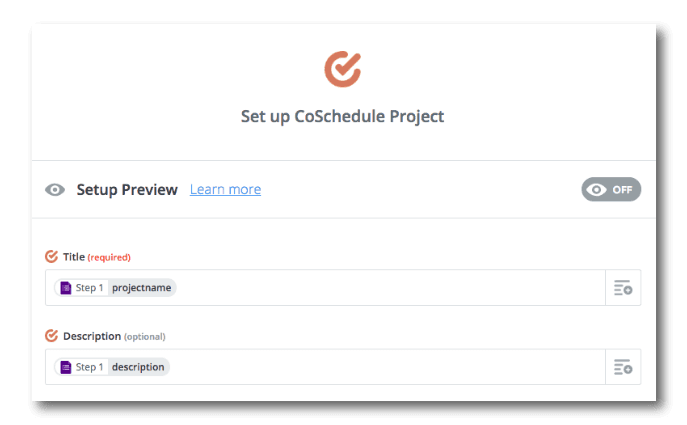The image size is (687, 425).
Task: Select the projectname field token
Action: pyautogui.click(x=142, y=288)
